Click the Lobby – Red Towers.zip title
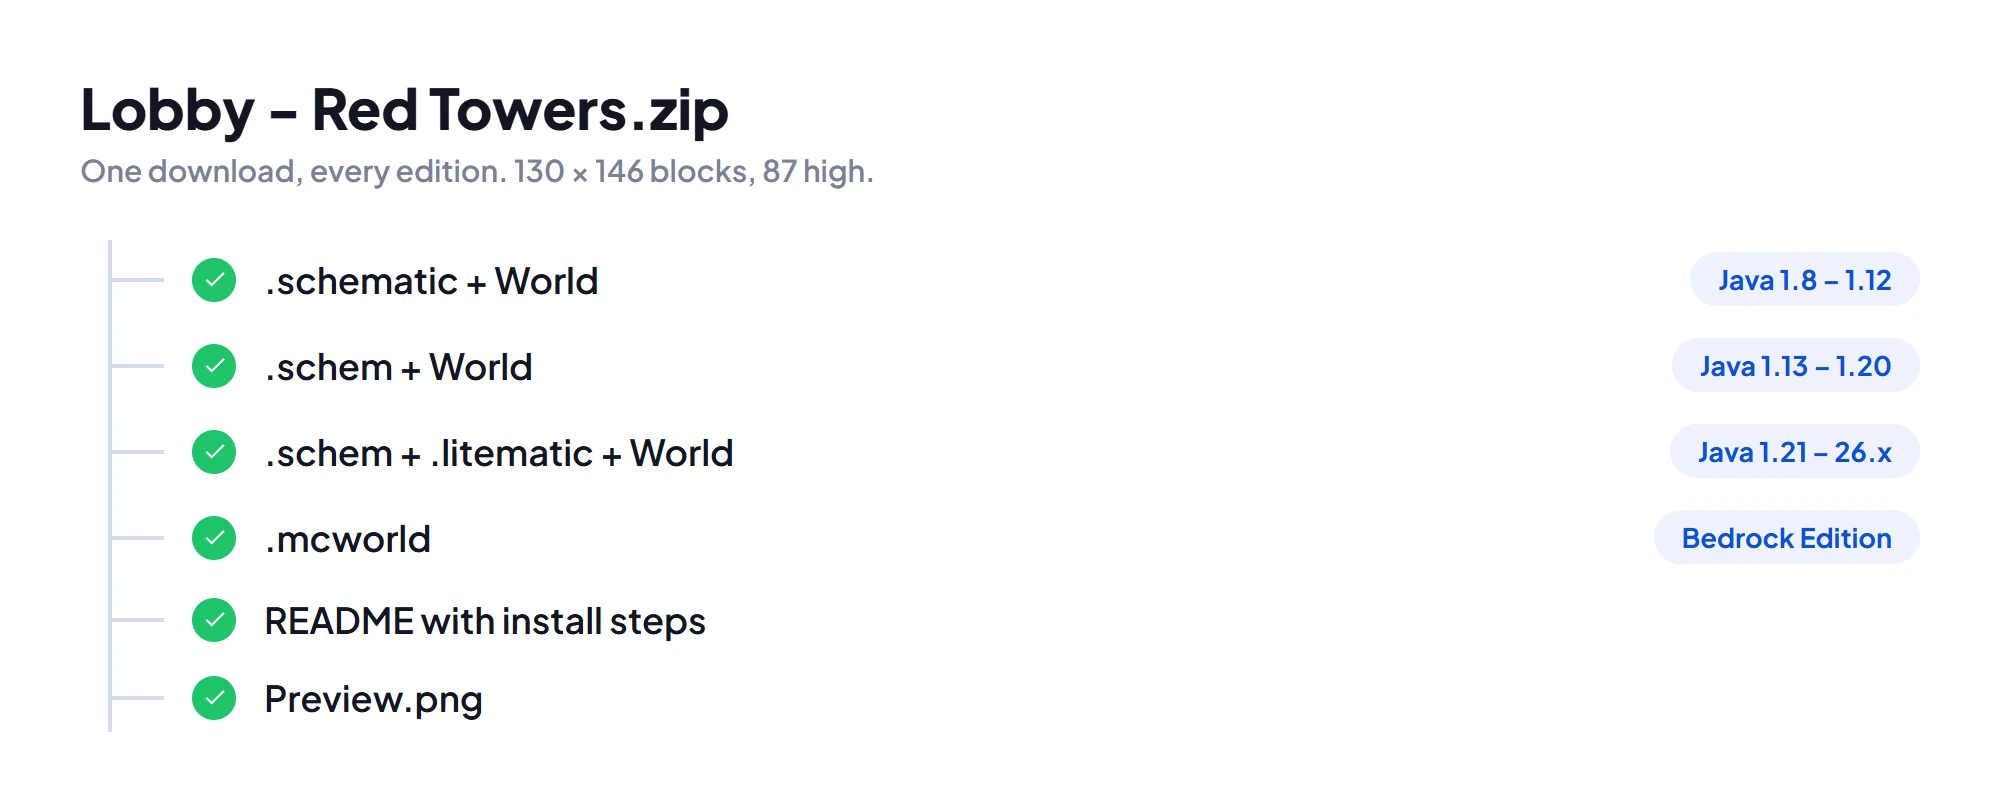 tap(405, 109)
